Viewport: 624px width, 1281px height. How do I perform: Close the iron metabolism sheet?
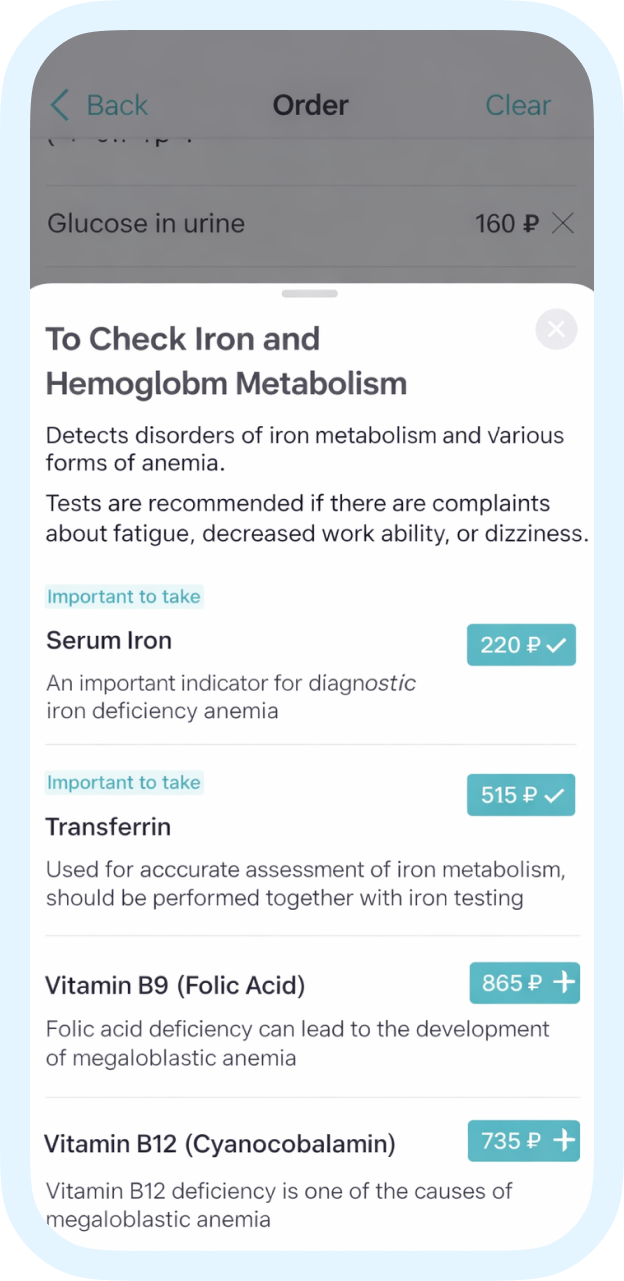point(556,329)
